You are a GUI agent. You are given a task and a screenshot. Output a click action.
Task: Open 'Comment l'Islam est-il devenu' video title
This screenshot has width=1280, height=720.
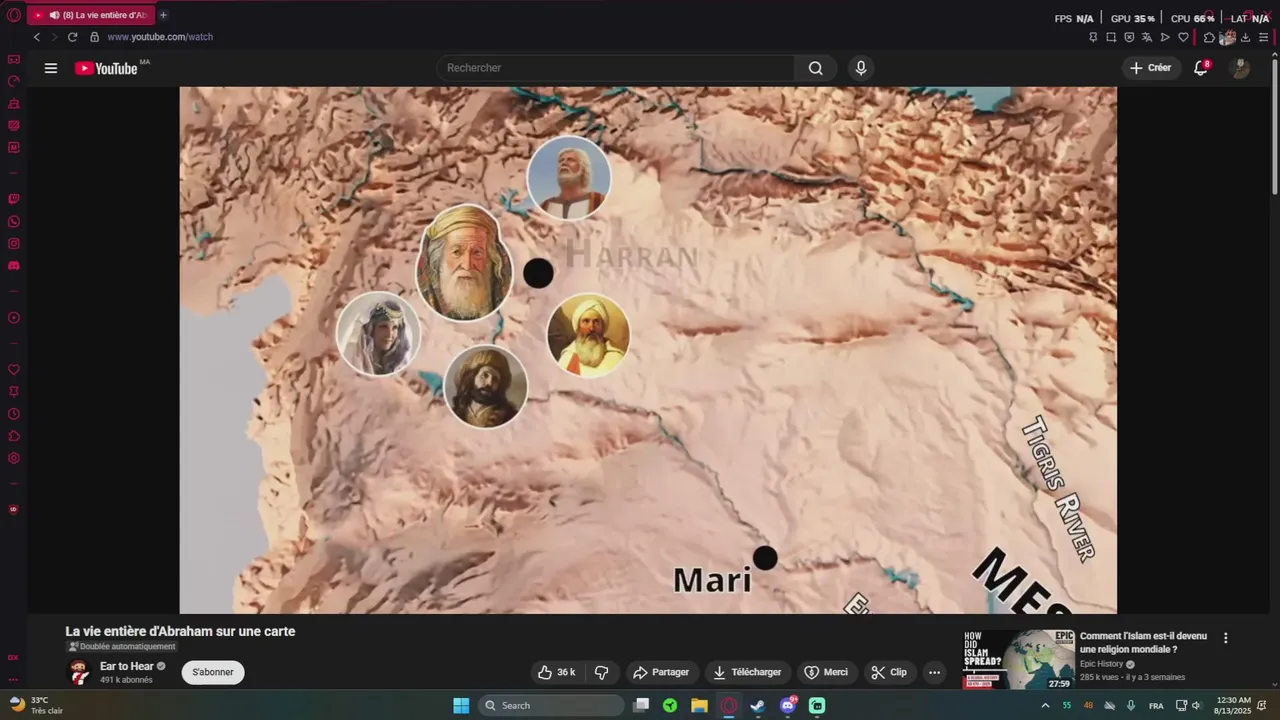point(1143,642)
